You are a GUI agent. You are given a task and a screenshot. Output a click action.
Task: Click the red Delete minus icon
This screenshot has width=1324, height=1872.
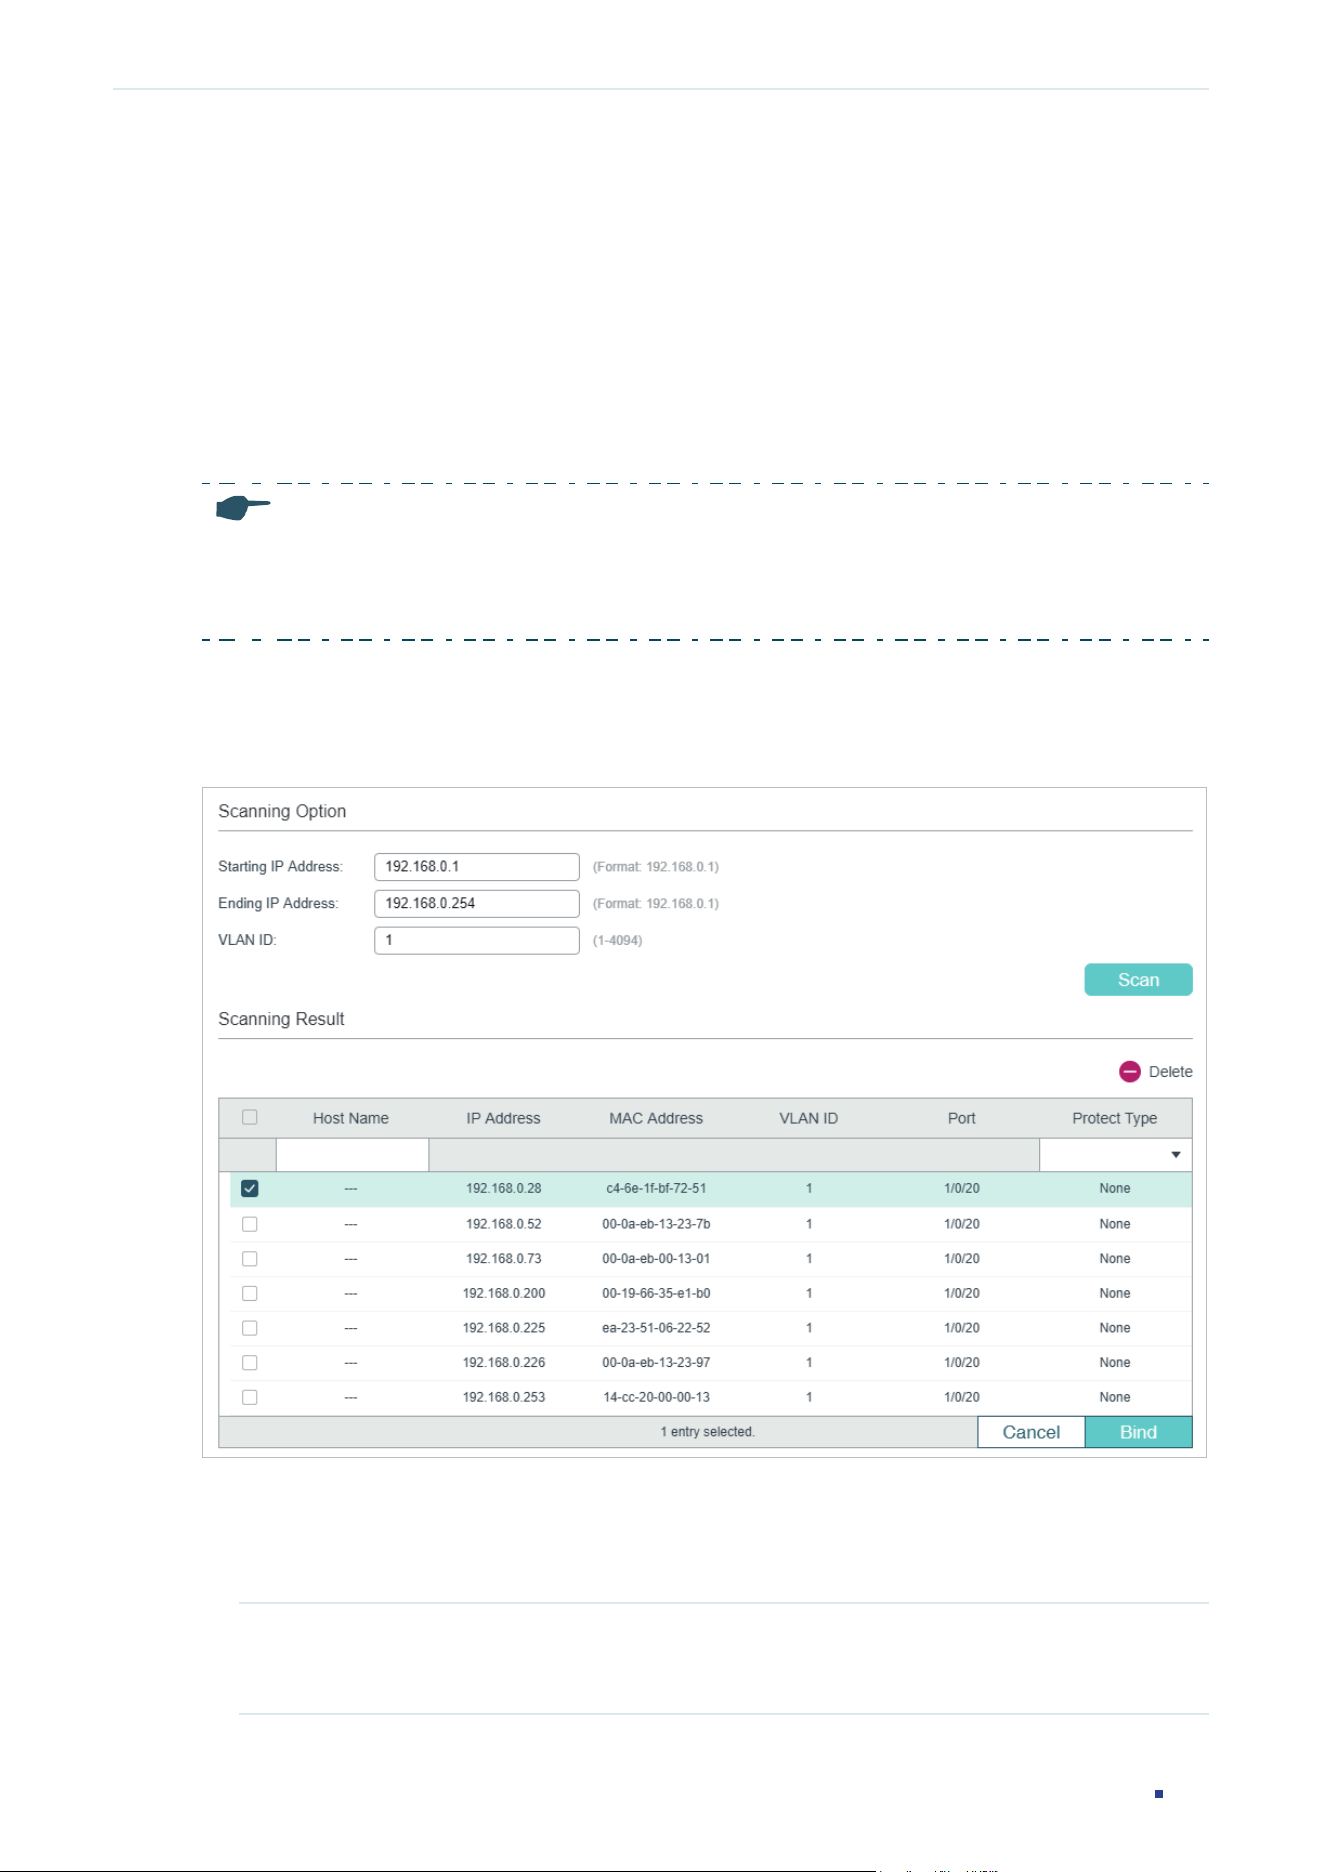(1129, 1071)
